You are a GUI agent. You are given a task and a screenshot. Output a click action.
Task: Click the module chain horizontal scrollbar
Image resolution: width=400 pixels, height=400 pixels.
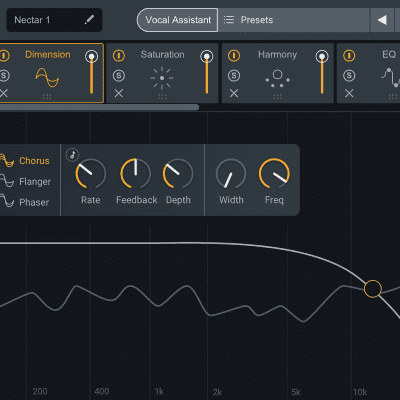99,107
